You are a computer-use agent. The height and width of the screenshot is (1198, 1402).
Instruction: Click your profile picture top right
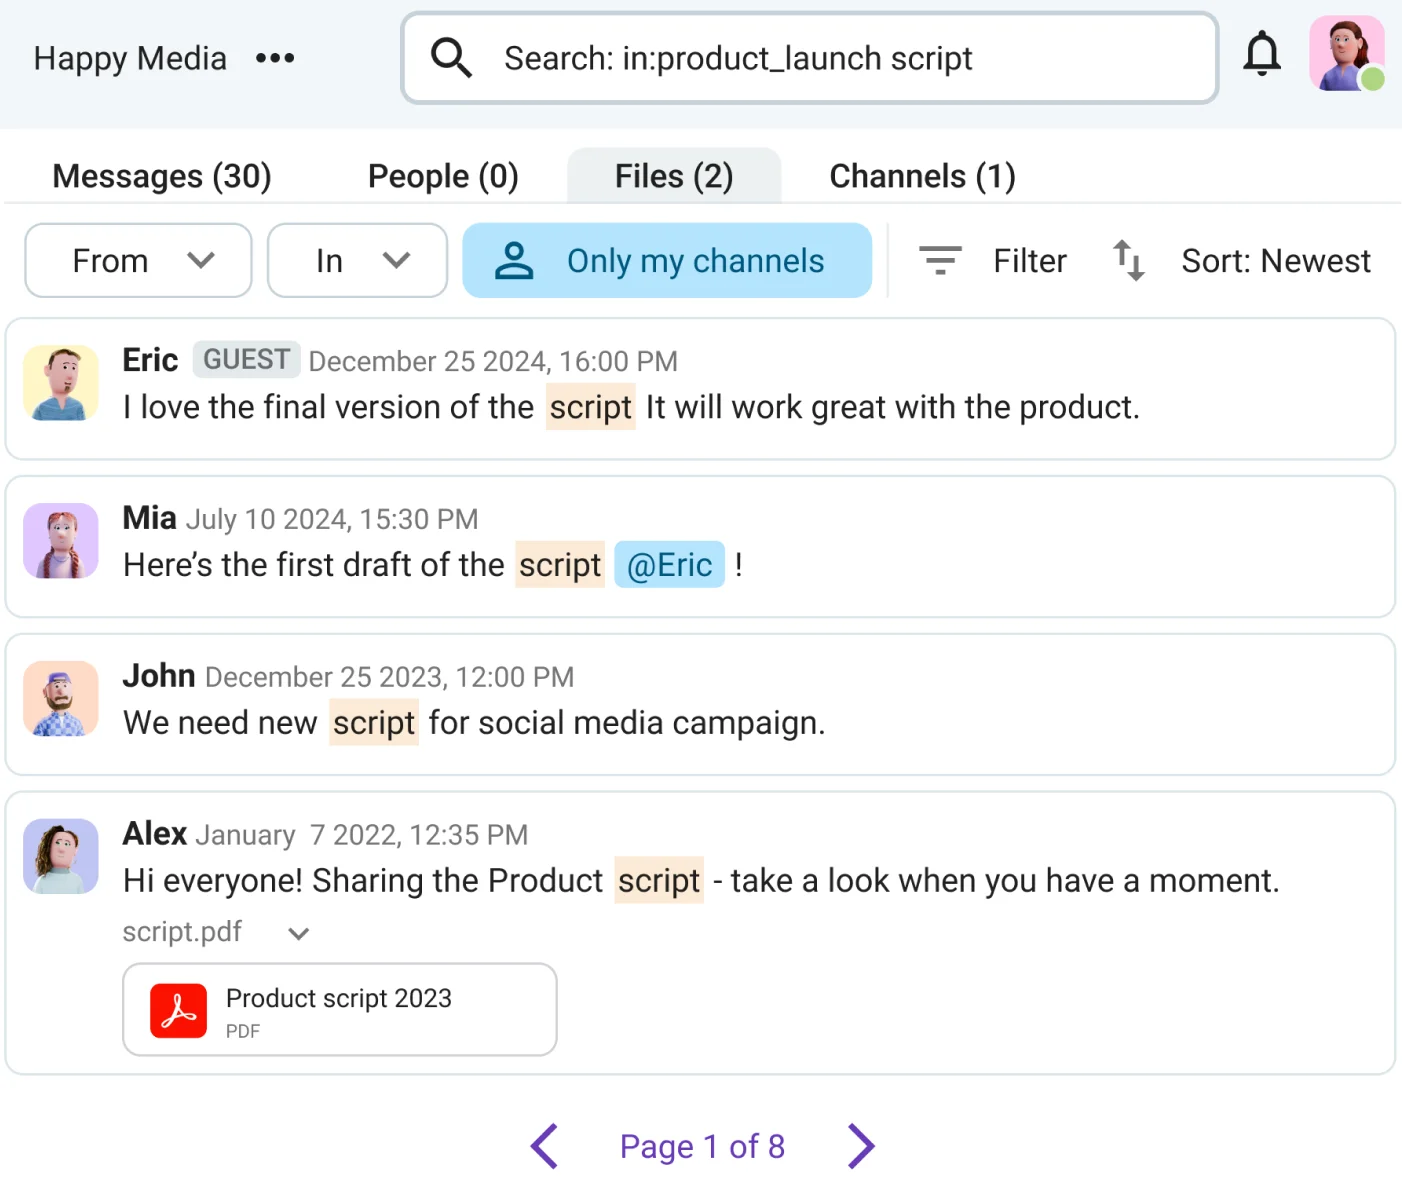tap(1346, 54)
